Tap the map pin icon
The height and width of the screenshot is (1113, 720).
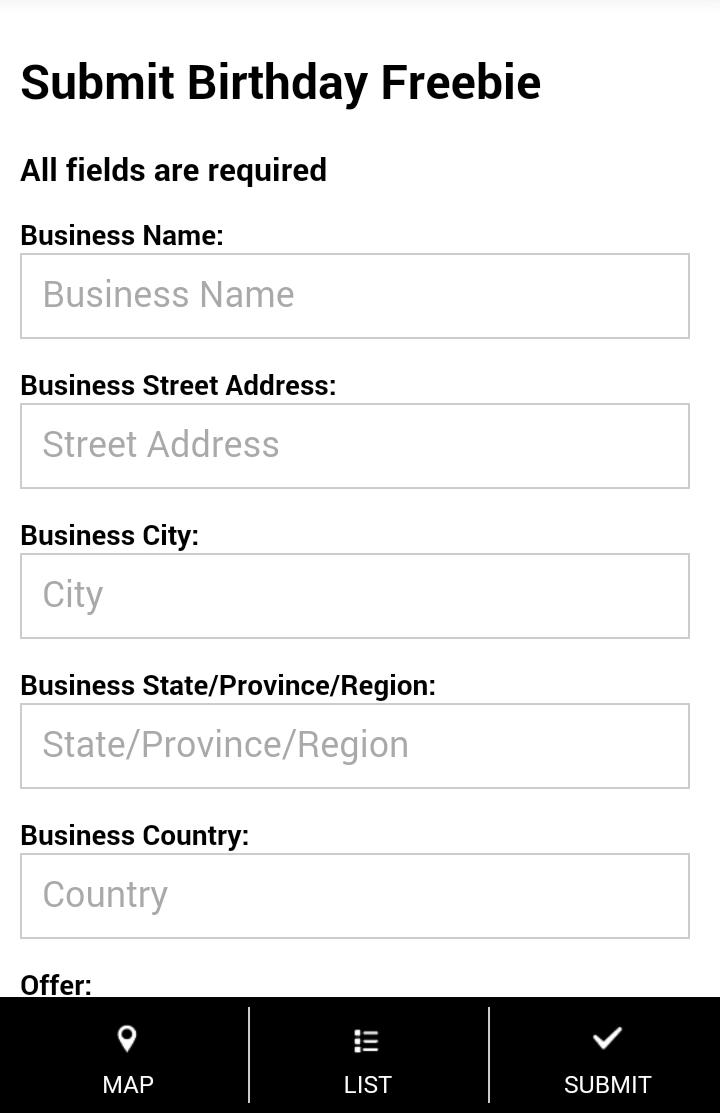tap(127, 1039)
